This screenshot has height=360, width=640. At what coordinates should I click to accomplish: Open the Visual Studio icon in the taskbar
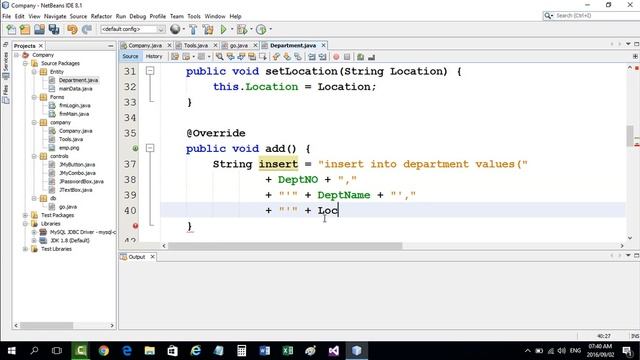point(333,351)
